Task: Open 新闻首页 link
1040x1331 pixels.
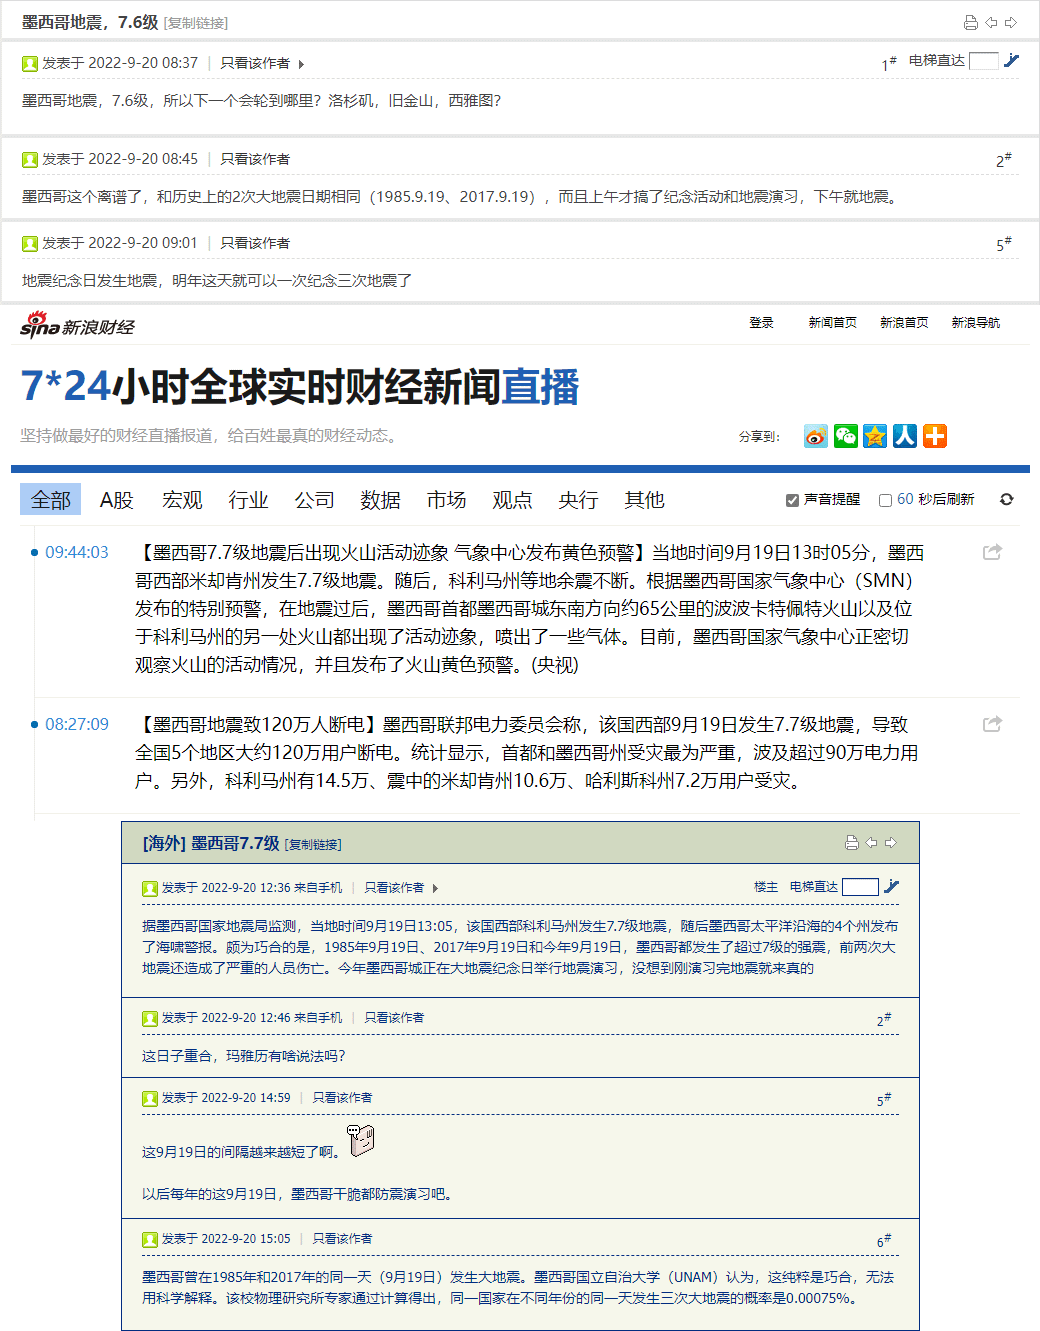Action: [832, 322]
